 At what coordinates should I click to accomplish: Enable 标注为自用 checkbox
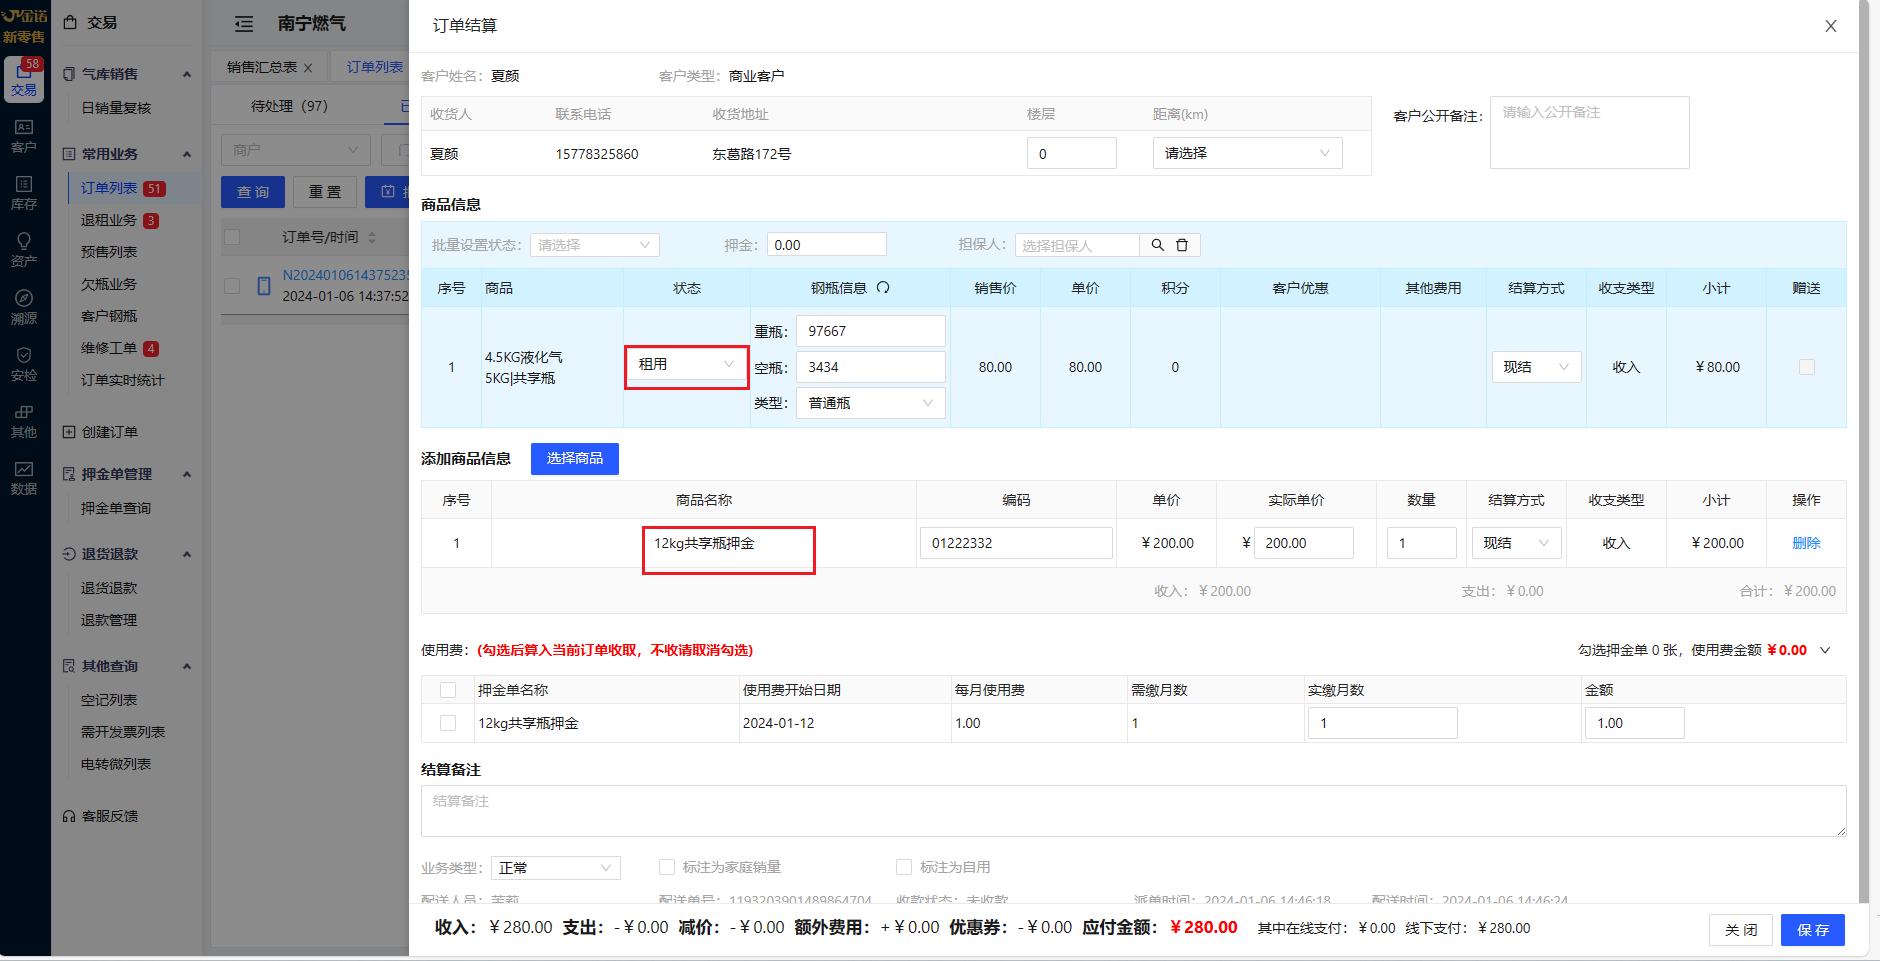coord(904,867)
